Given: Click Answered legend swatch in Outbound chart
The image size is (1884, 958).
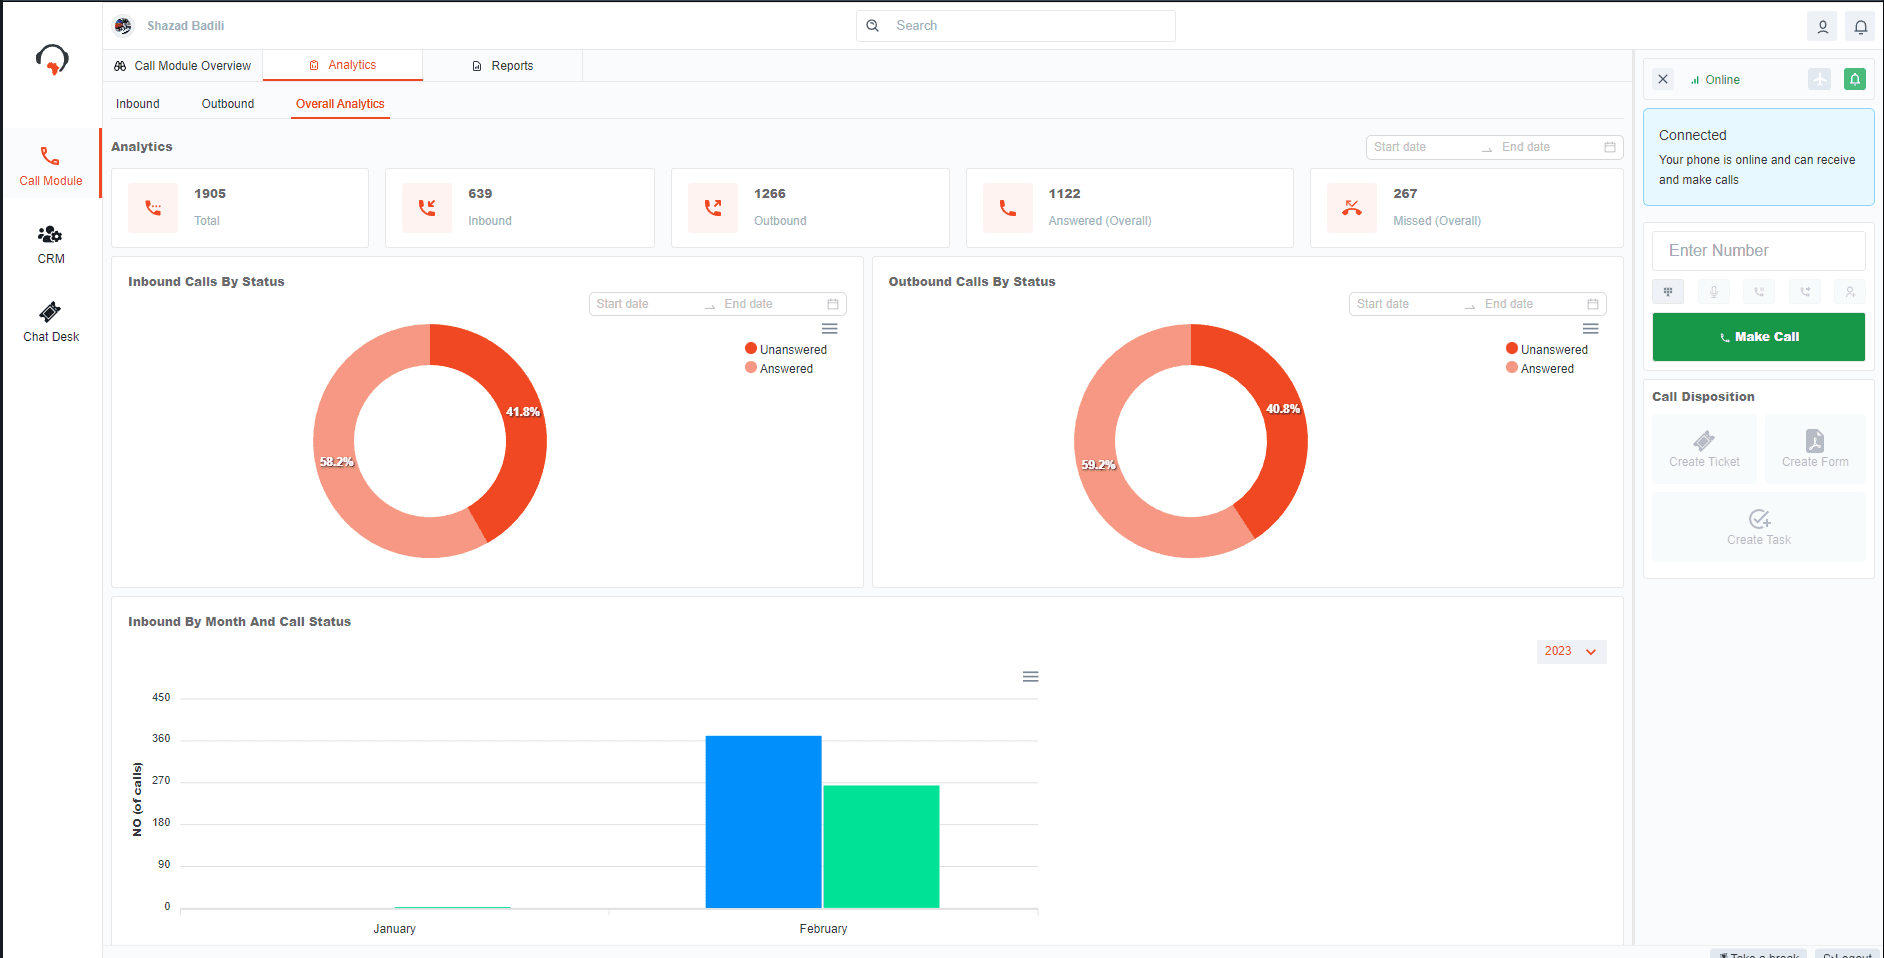Looking at the screenshot, I should (1512, 368).
